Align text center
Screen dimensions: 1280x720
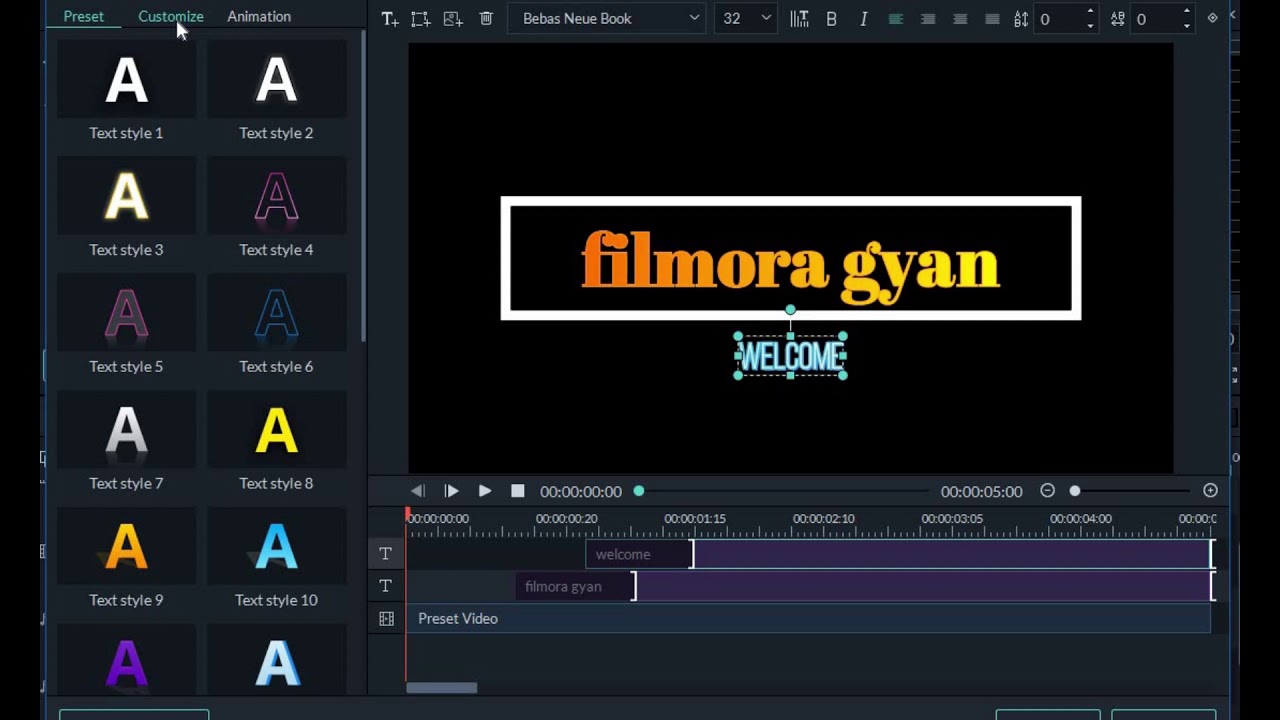point(928,19)
